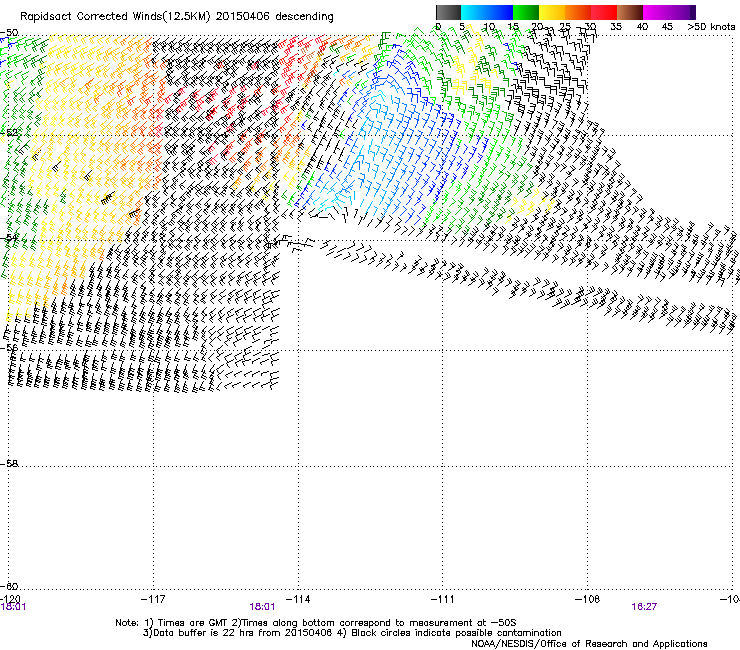
Task: Click the purple 18:01 time near -114
Action: (x=262, y=607)
